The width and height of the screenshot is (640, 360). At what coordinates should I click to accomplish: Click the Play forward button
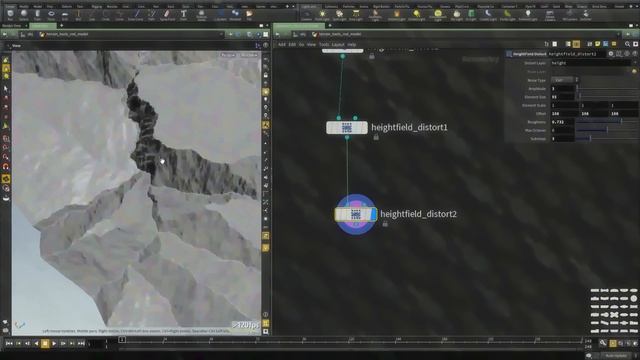click(54, 344)
